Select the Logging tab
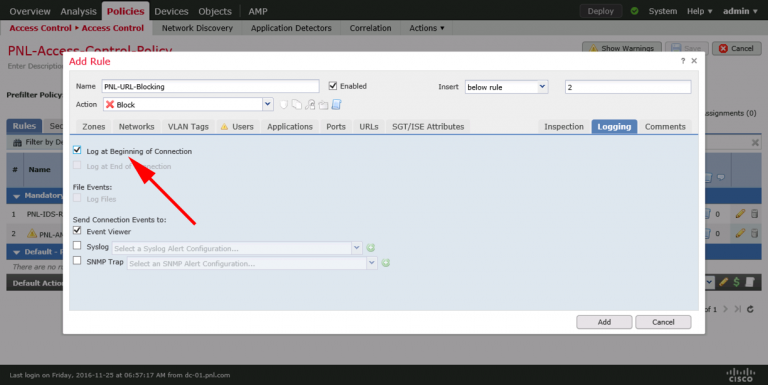Screen dimensions: 768x385 point(614,126)
